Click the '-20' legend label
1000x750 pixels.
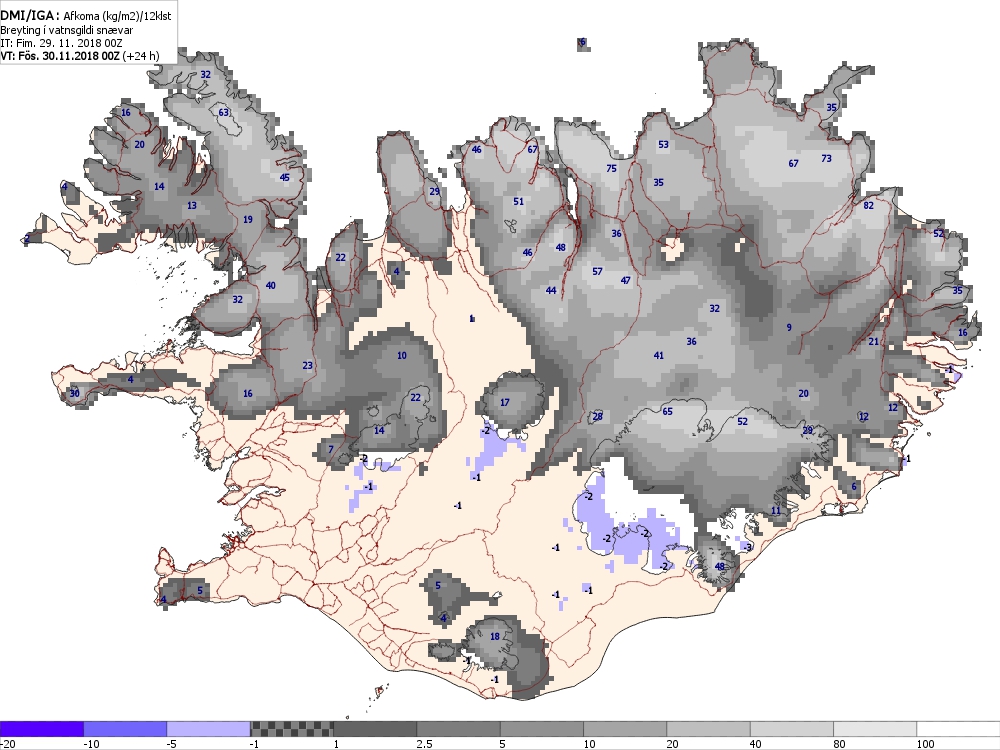[8, 744]
